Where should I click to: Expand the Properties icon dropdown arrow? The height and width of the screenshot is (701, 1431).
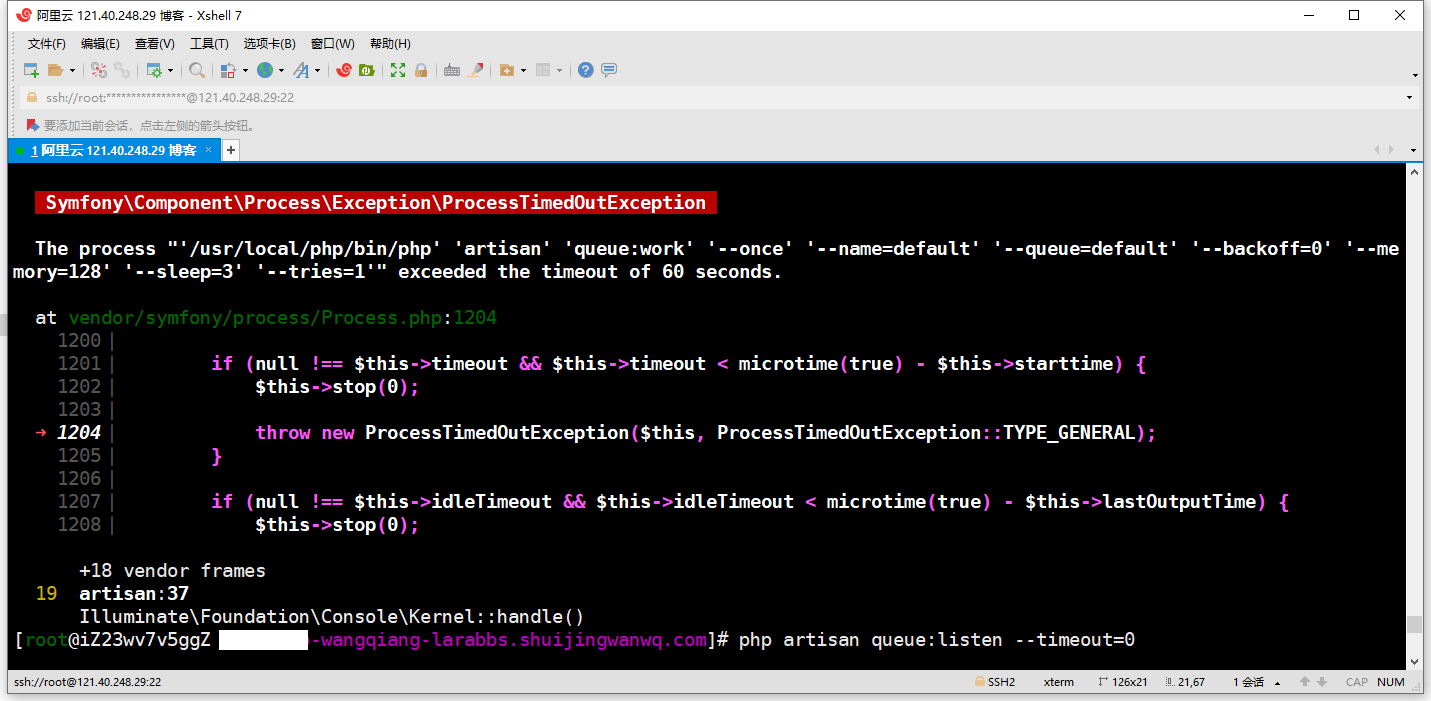[171, 70]
